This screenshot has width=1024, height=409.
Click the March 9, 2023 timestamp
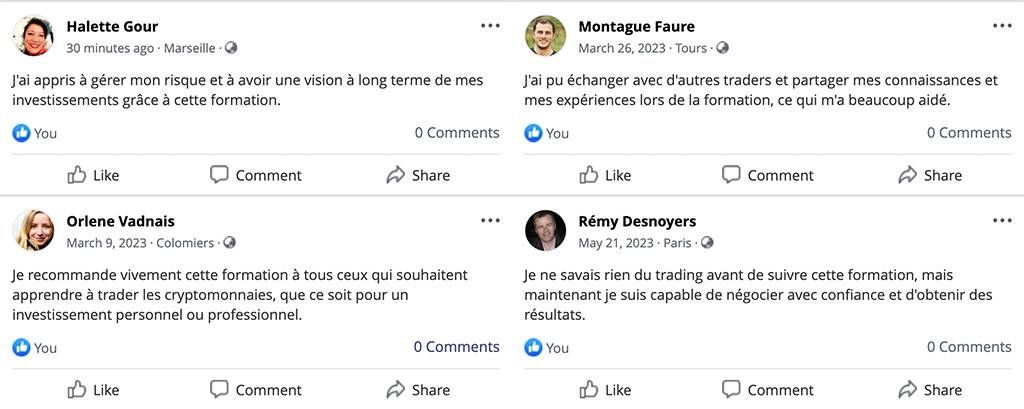click(x=106, y=242)
